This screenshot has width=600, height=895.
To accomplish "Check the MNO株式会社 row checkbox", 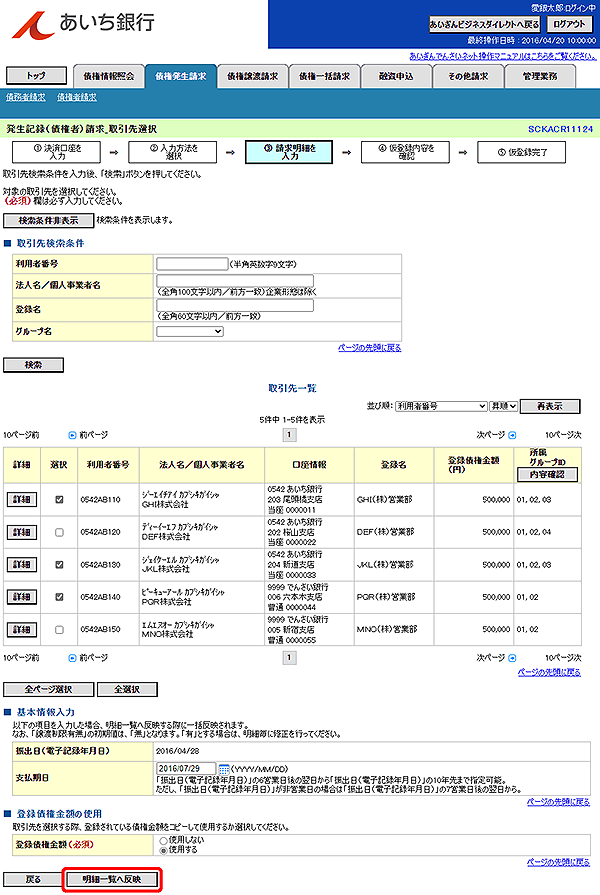I will pos(59,630).
